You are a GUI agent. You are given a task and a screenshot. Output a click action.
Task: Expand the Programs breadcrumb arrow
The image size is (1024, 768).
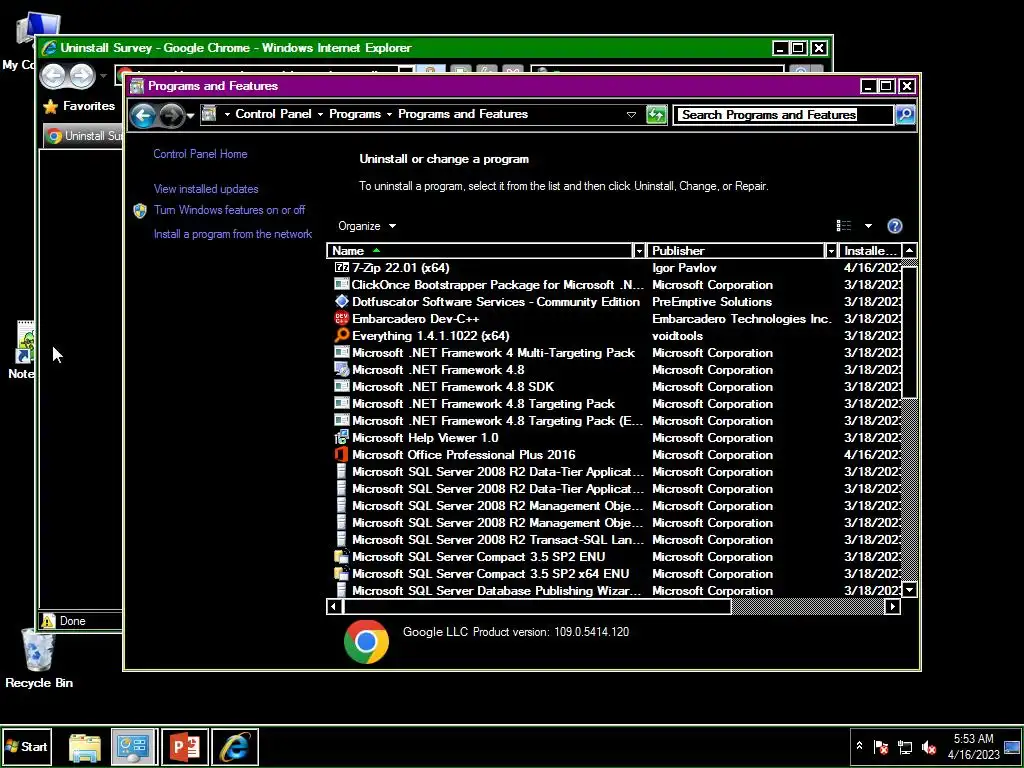pos(389,114)
